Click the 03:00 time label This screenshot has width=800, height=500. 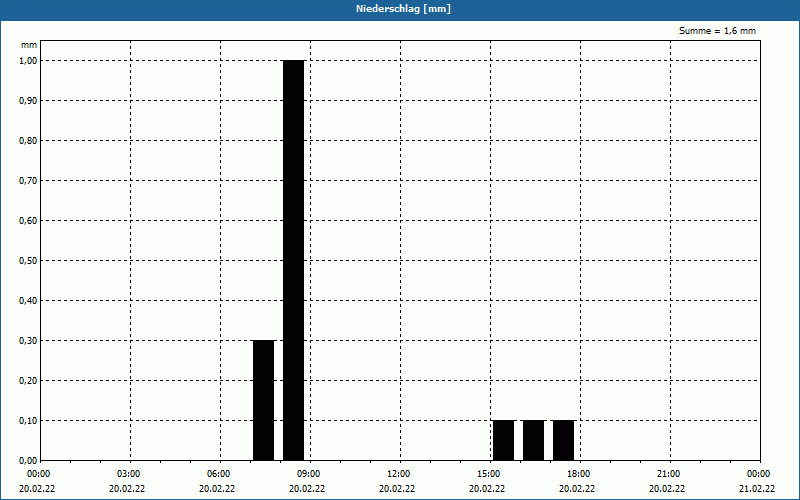coord(129,474)
